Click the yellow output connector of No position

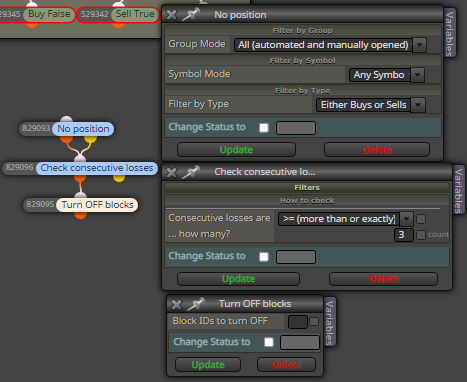[x=91, y=139]
